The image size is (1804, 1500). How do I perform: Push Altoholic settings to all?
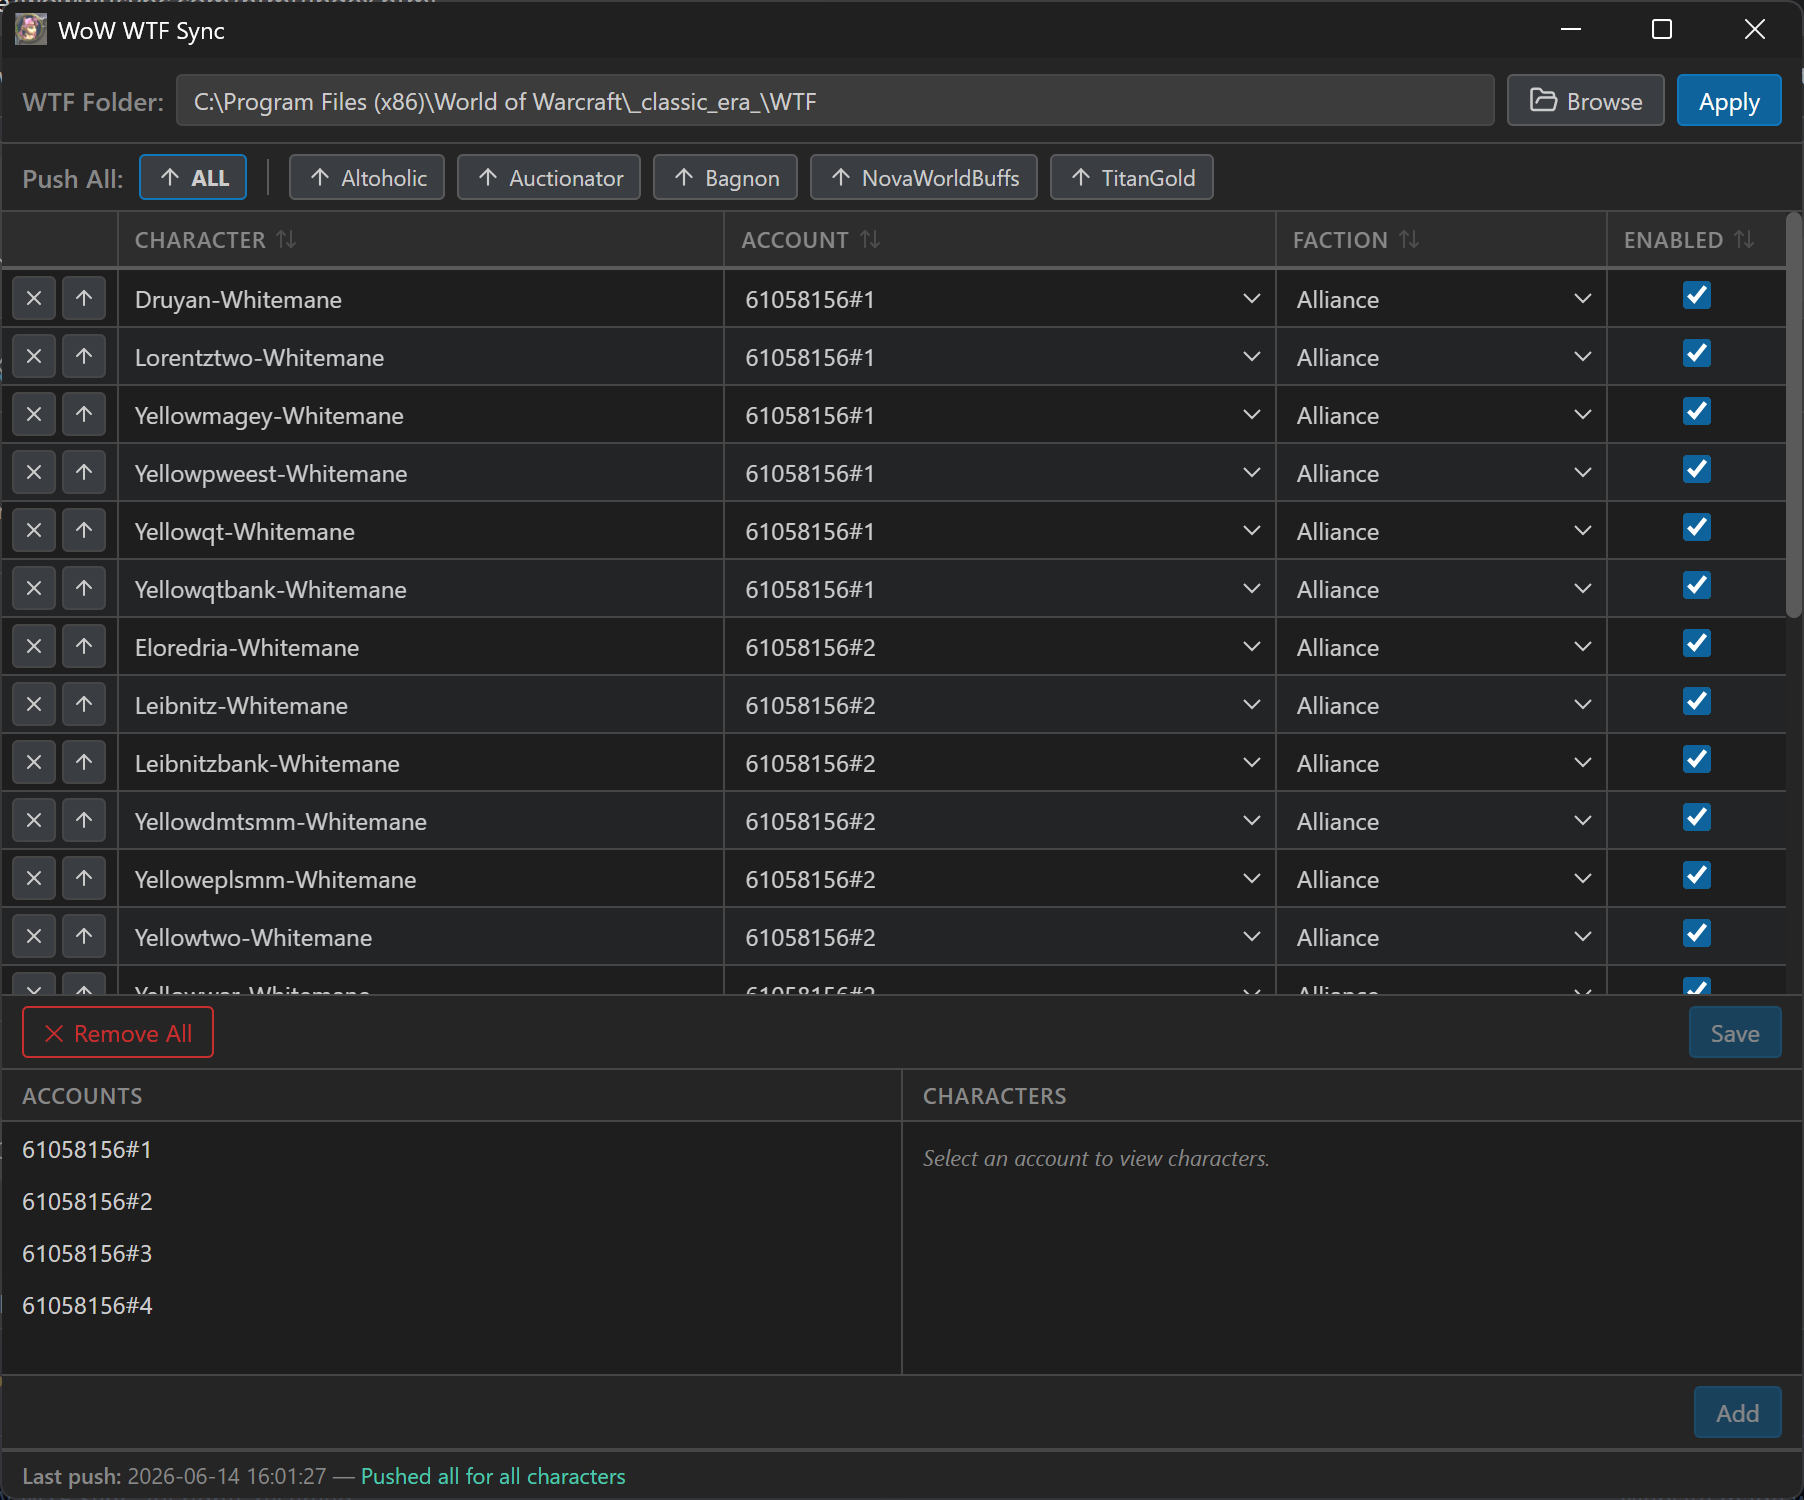pyautogui.click(x=367, y=178)
